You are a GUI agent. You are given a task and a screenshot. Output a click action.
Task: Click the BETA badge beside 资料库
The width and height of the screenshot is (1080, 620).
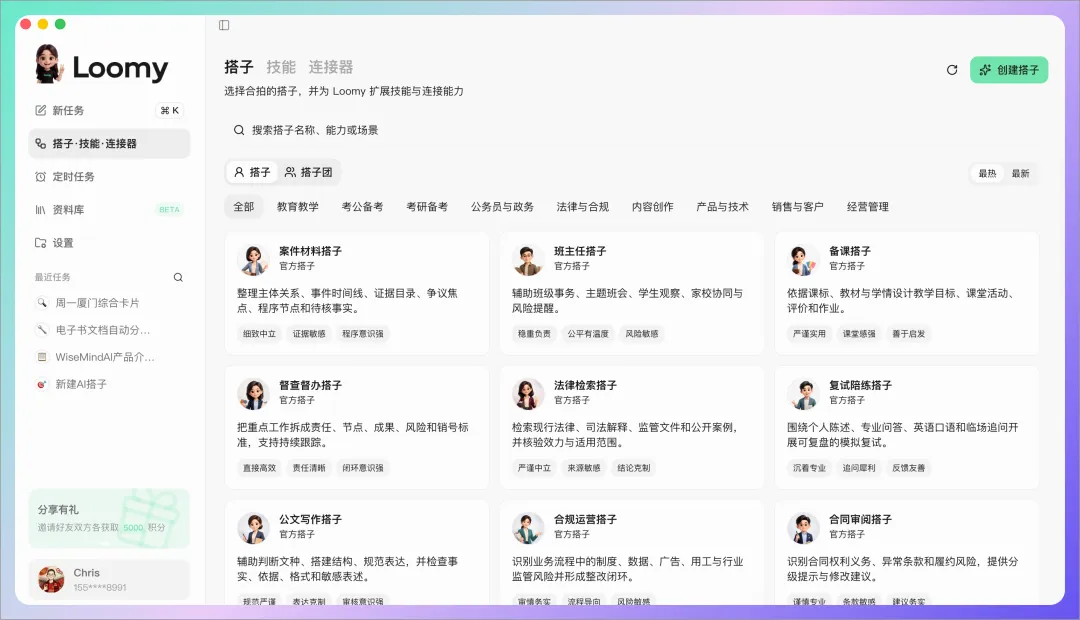tap(169, 209)
